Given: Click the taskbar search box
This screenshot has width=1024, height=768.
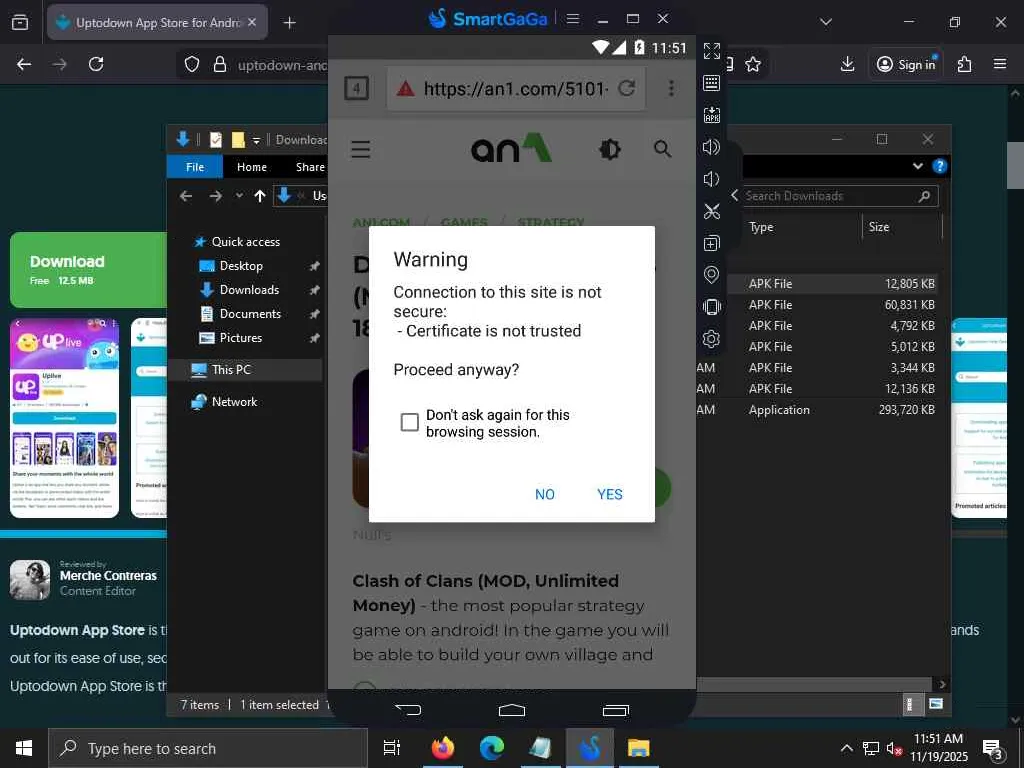Looking at the screenshot, I should point(208,748).
